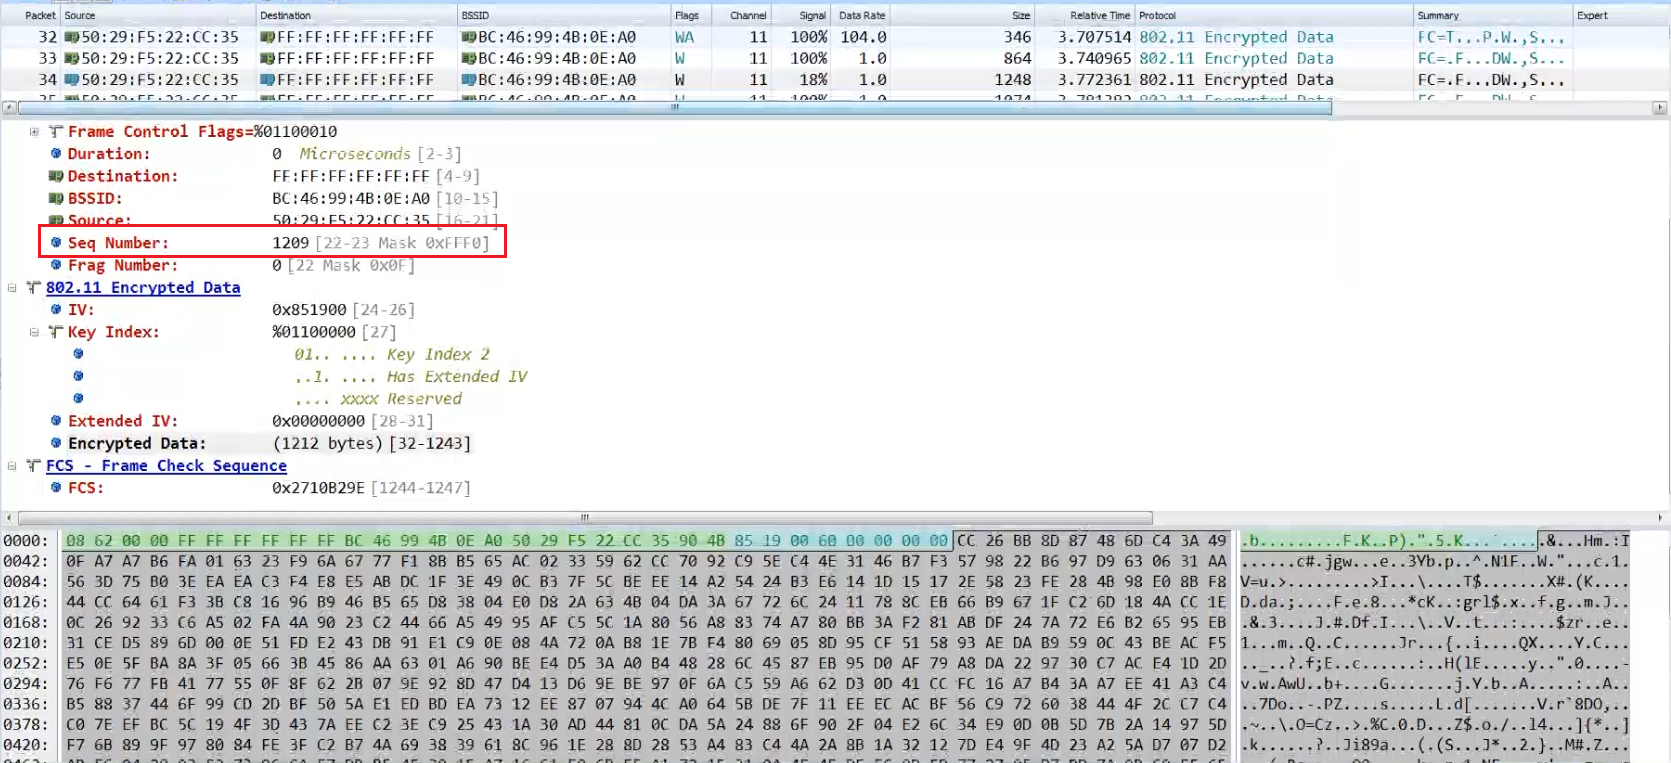
Task: Sort packets by the Signal column header
Action: [x=812, y=15]
